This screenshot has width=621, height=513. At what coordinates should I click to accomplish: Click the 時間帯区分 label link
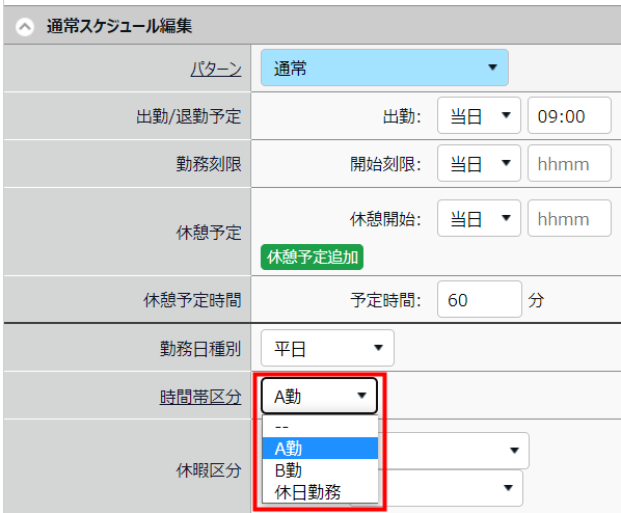tap(201, 397)
